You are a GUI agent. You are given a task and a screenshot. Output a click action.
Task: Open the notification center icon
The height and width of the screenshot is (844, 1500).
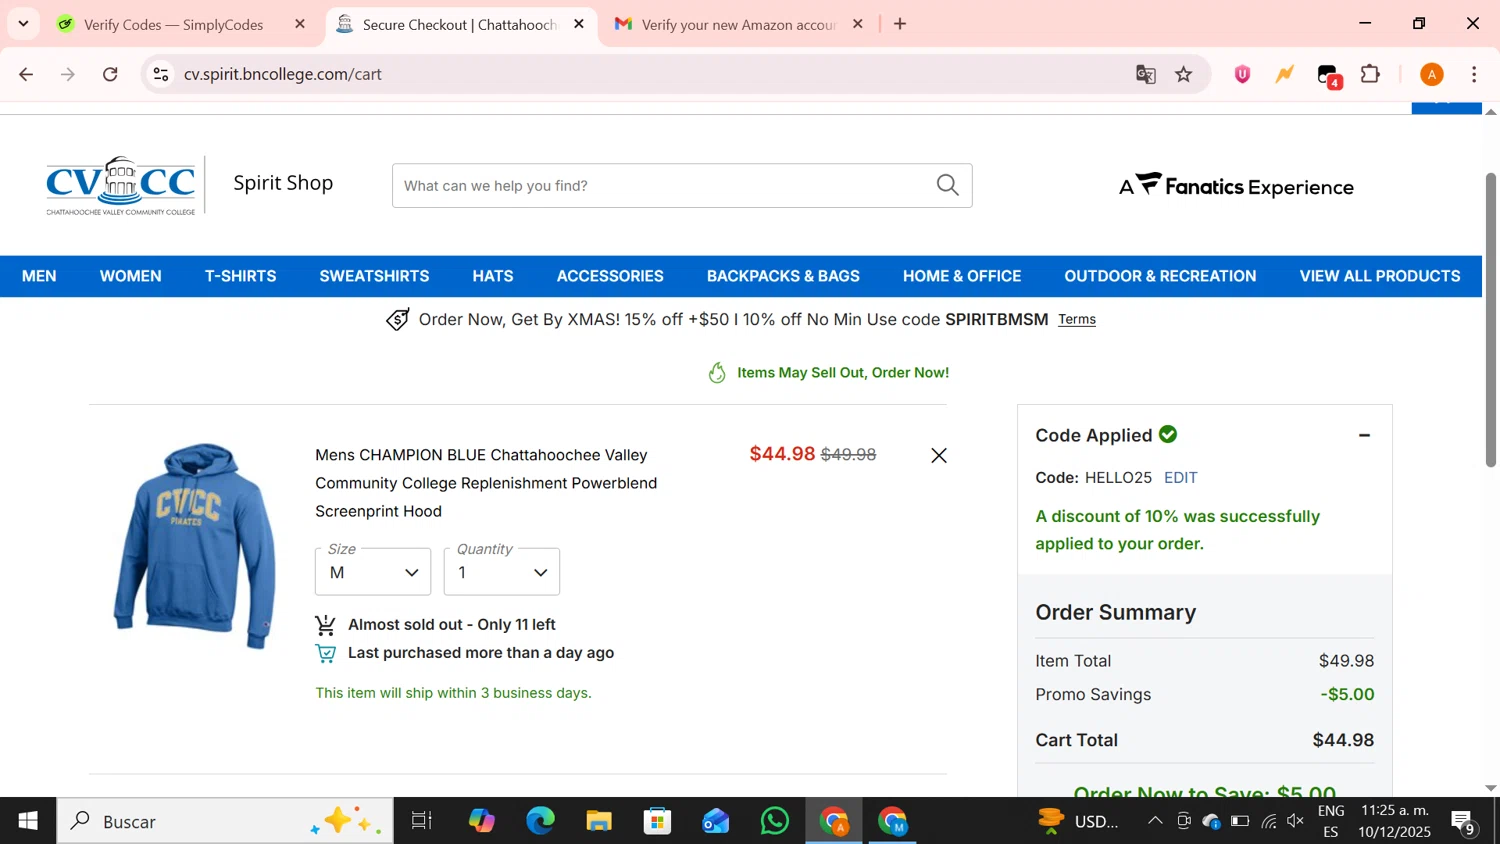click(x=1464, y=822)
